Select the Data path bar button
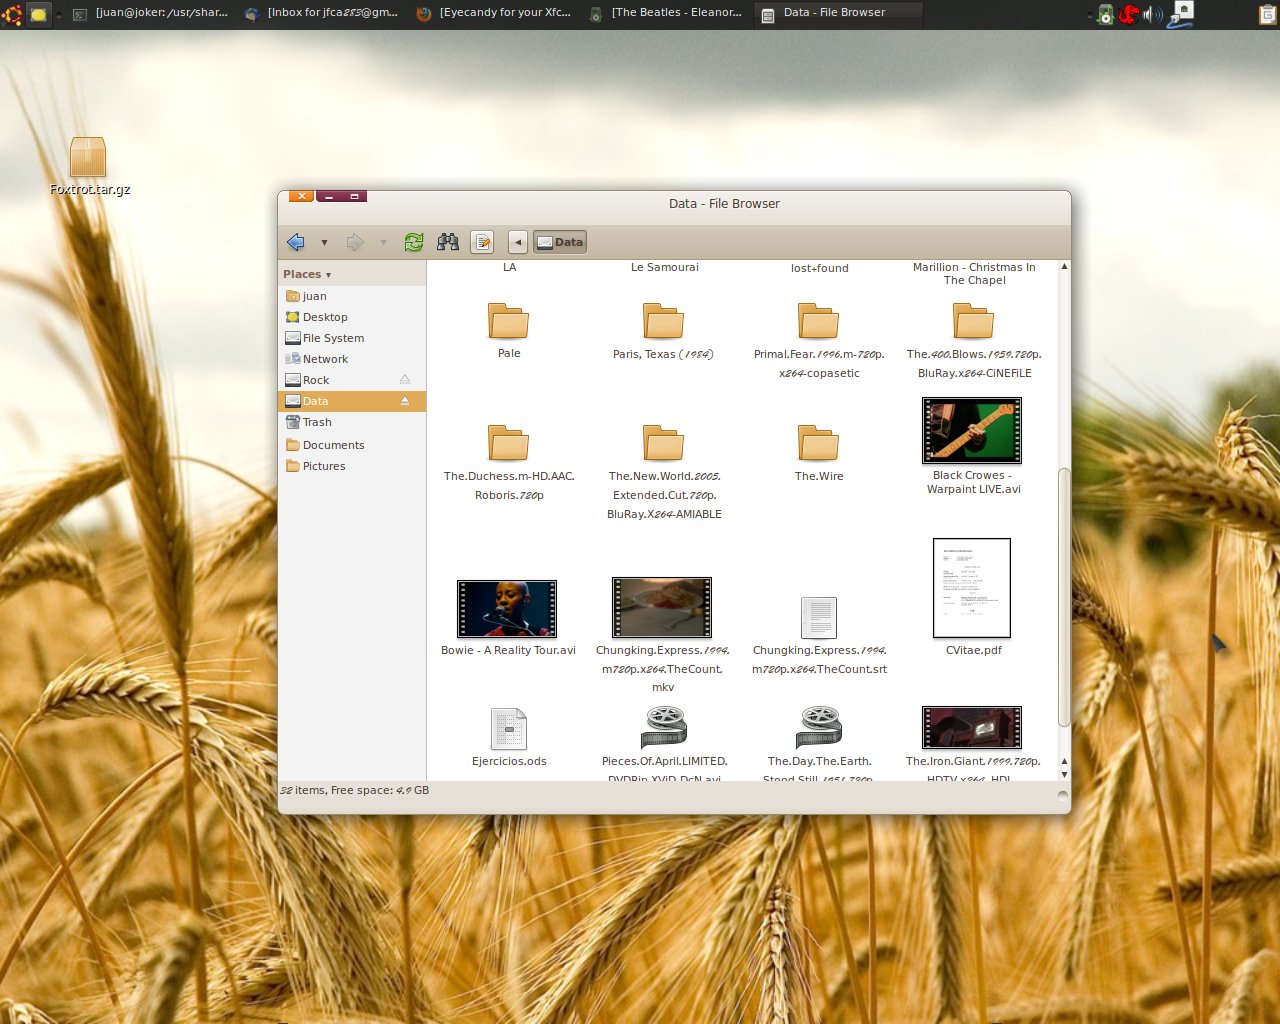1280x1024 pixels. [560, 242]
